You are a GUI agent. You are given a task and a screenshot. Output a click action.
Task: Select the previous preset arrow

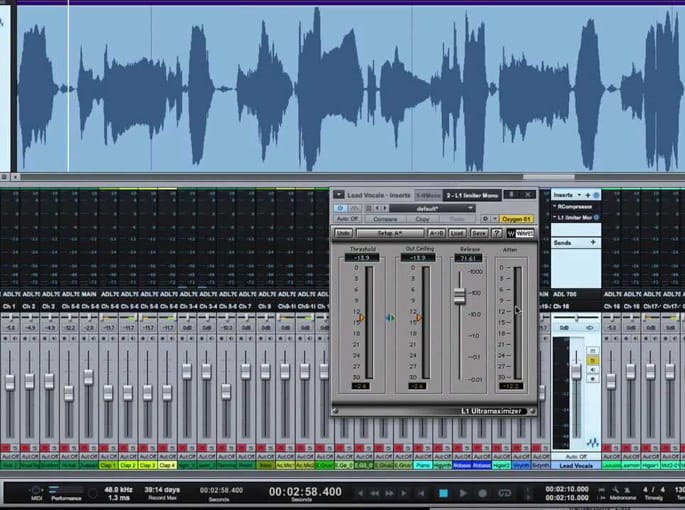[x=377, y=208]
